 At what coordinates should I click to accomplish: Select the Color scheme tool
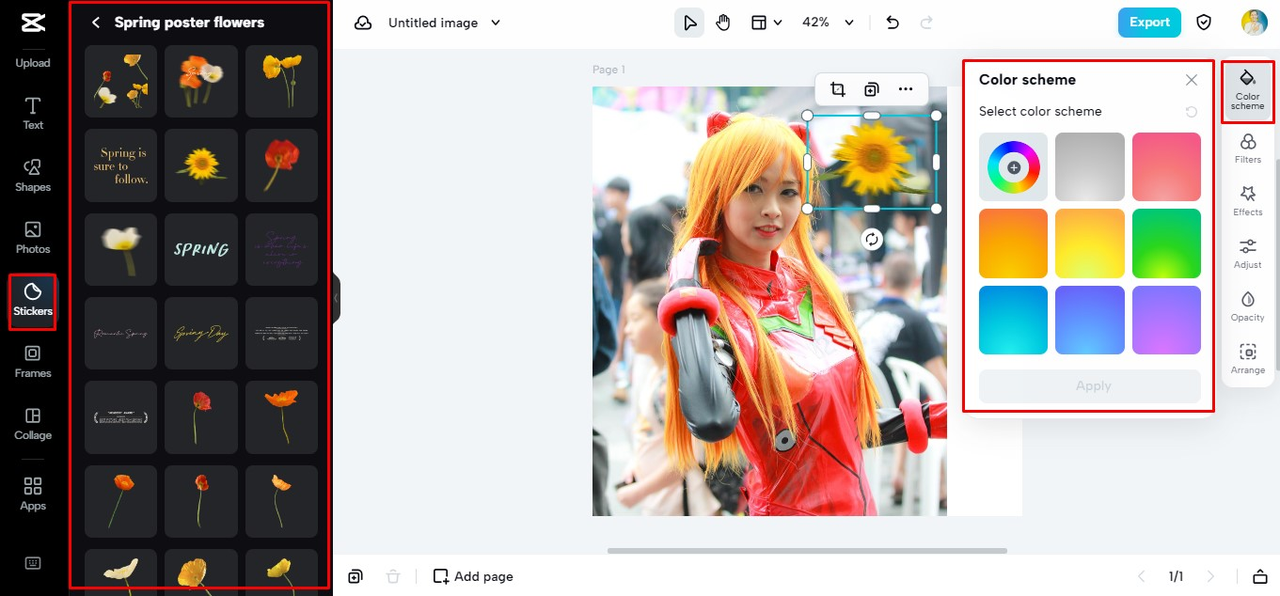click(1248, 90)
